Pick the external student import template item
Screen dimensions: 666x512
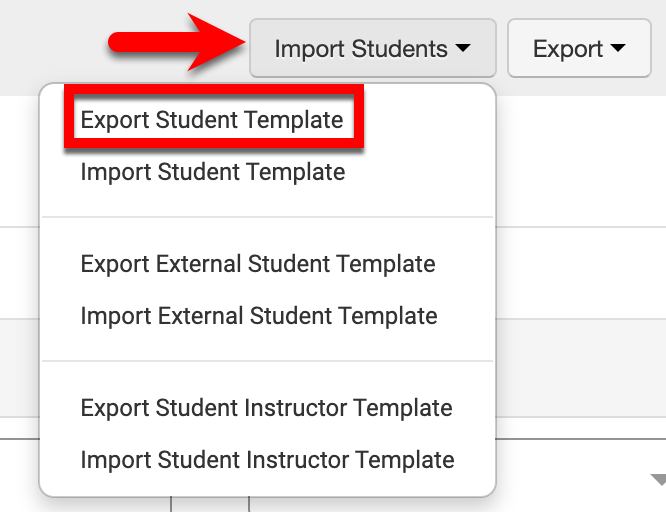coord(258,316)
